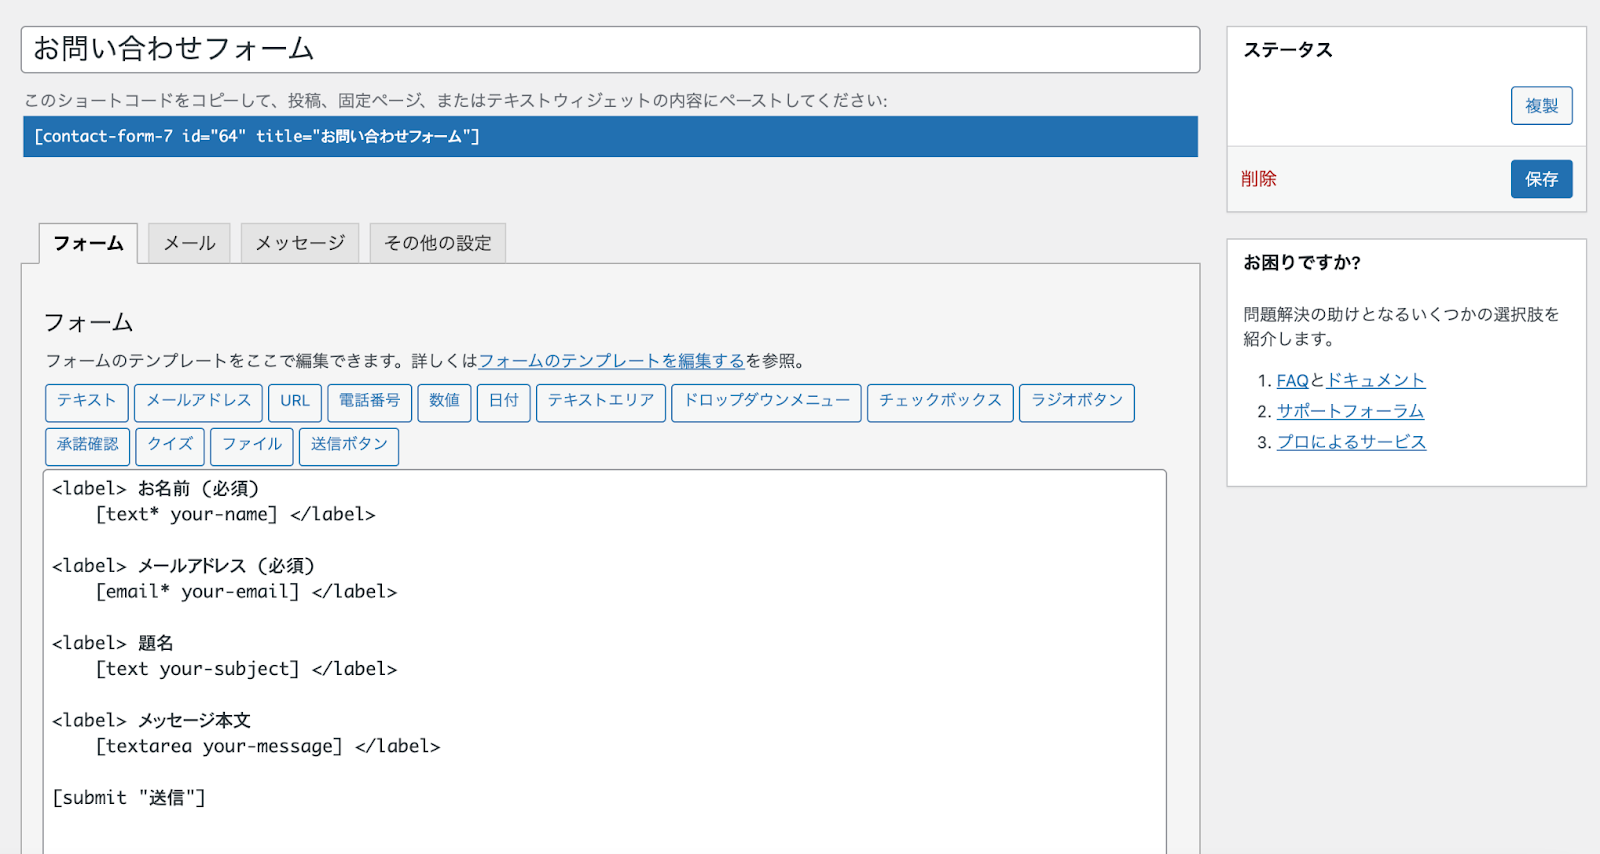Click the form title input field

610,49
